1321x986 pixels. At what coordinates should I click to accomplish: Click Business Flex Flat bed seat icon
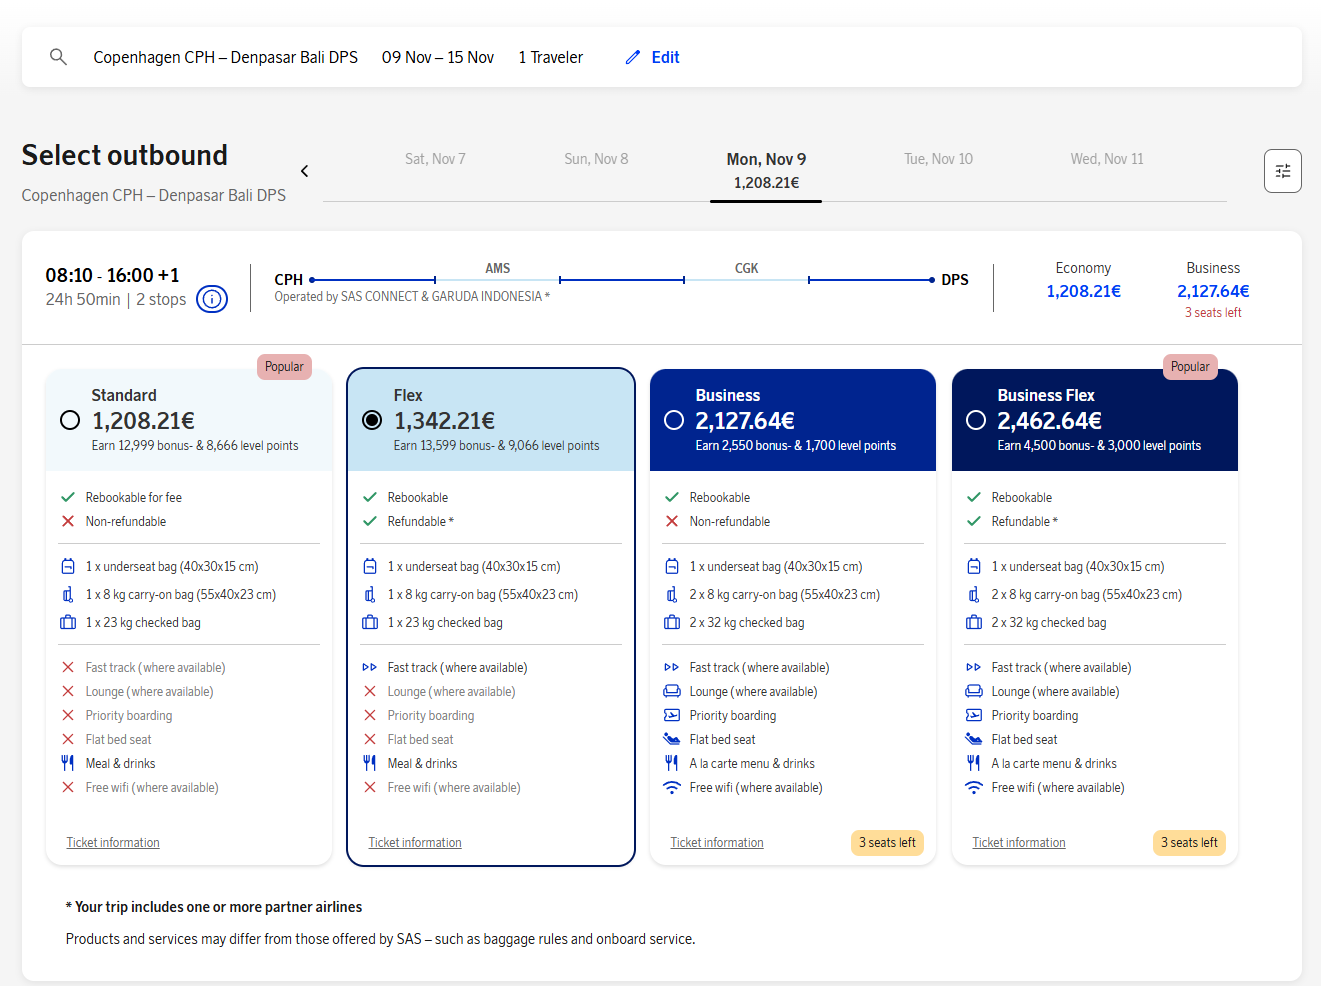(x=974, y=739)
